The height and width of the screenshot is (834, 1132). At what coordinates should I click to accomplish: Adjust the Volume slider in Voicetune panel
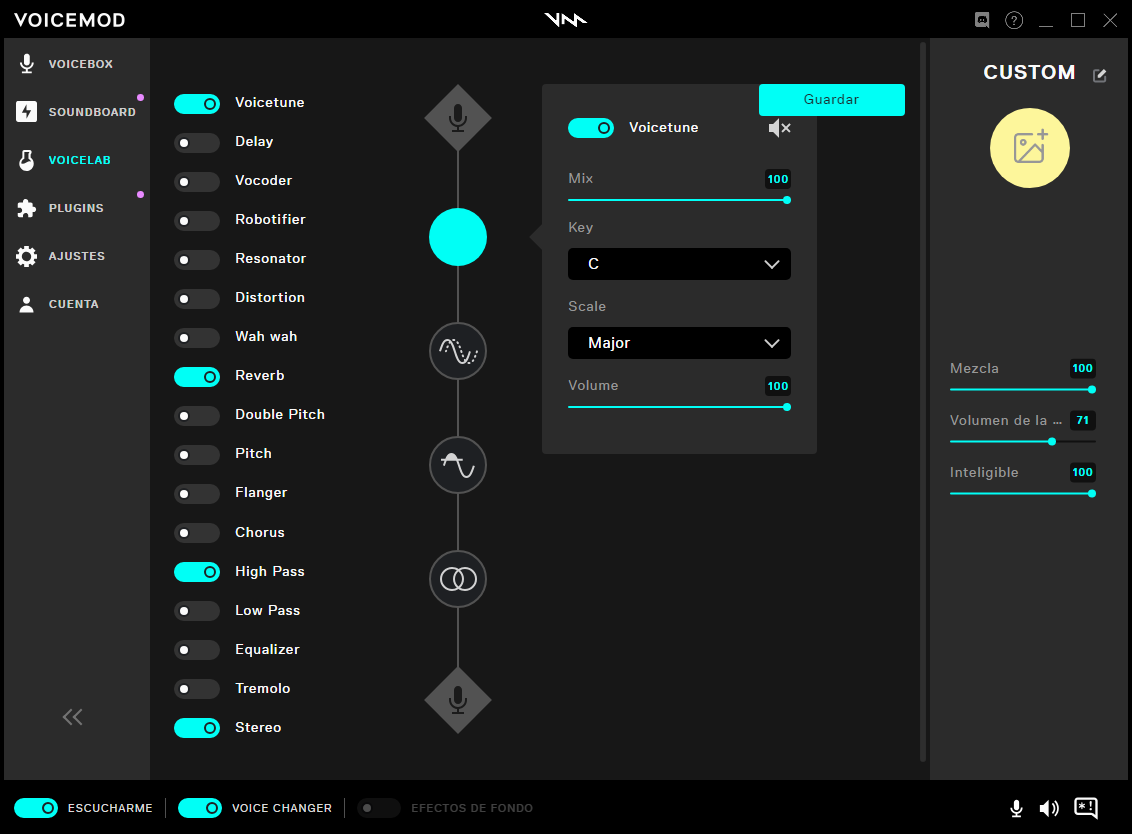(679, 407)
